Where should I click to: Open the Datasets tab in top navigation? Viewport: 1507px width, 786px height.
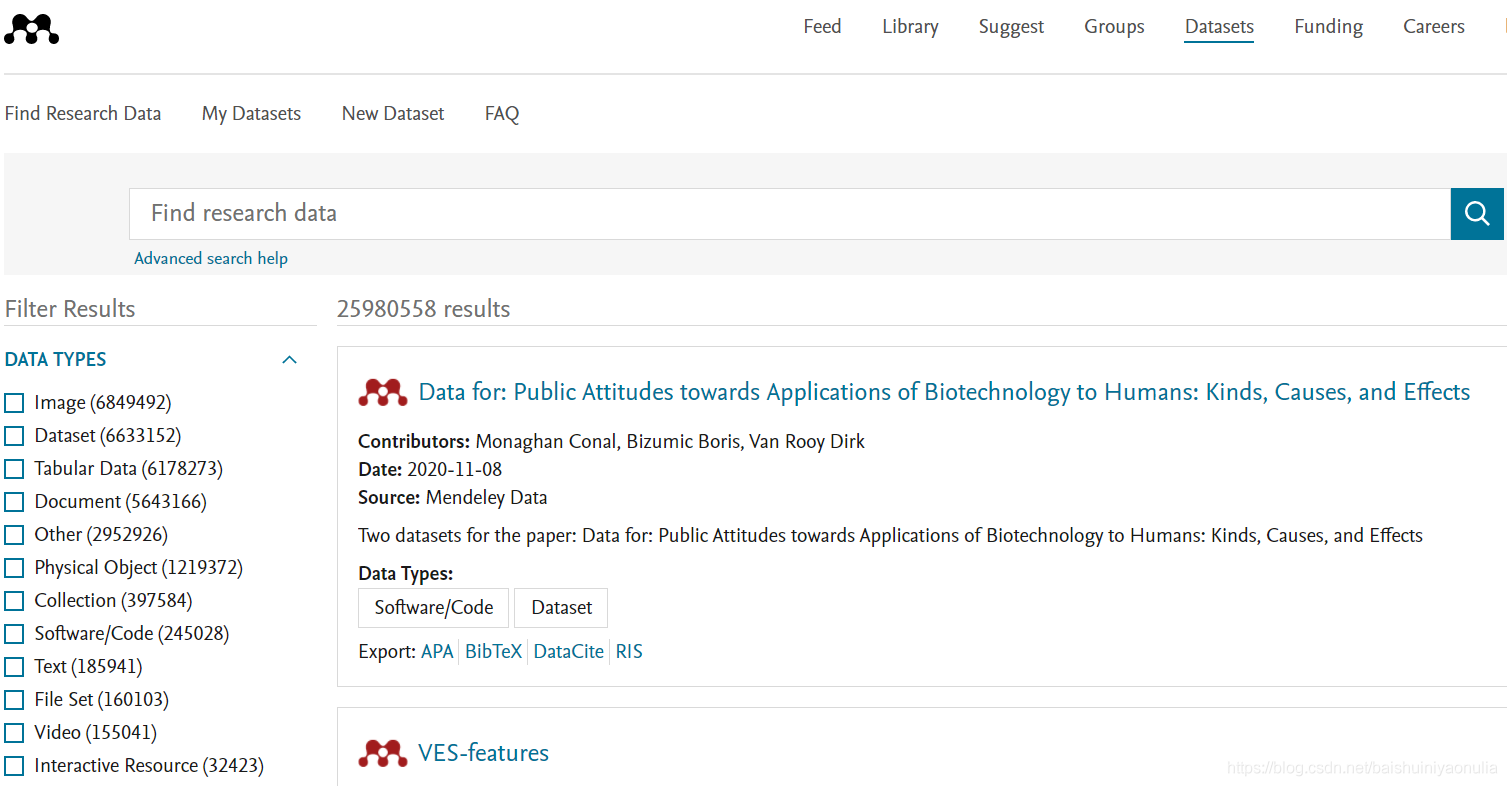point(1219,27)
